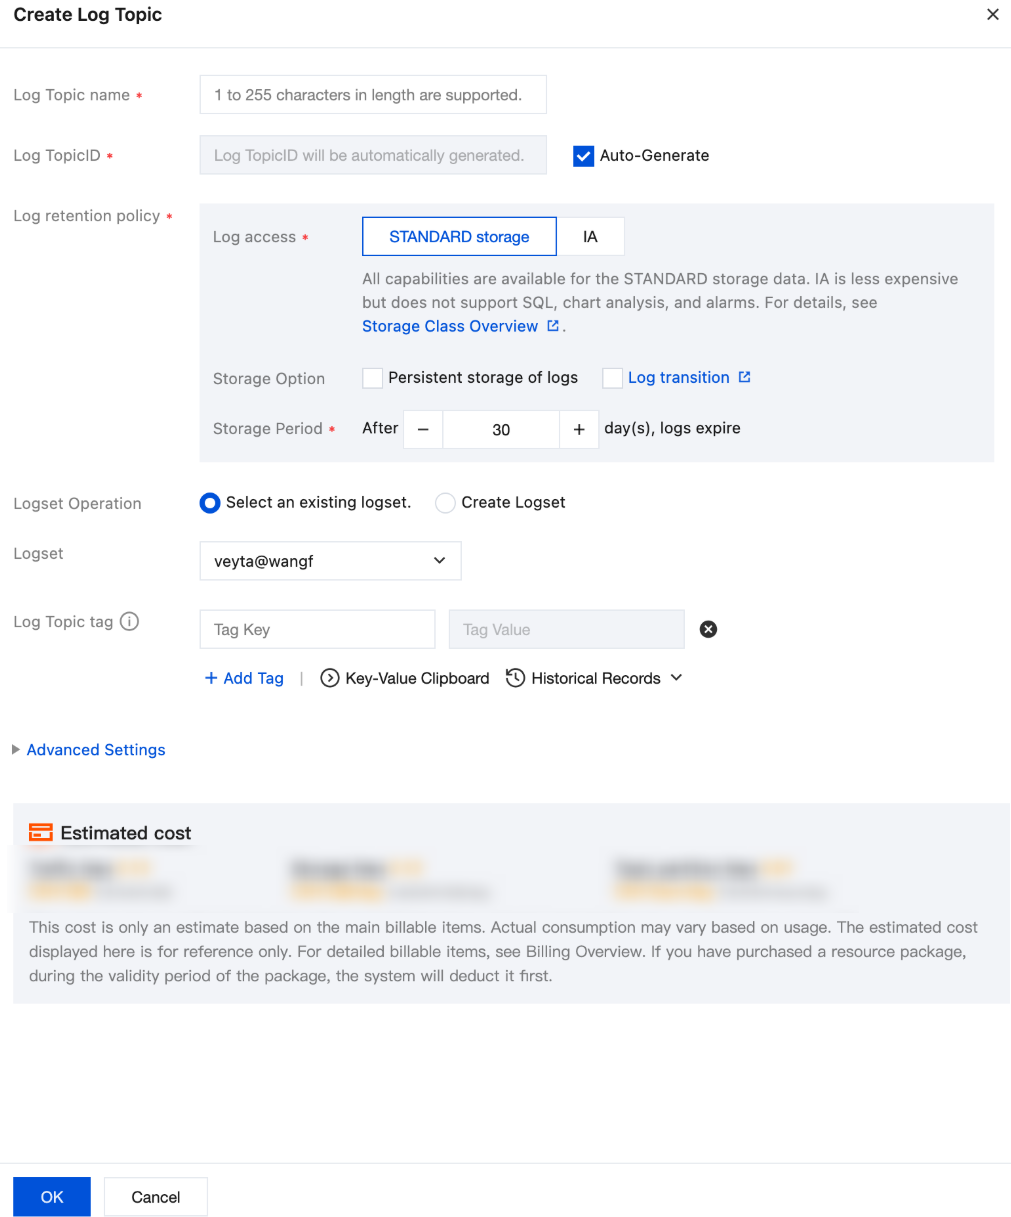Click the minus icon to decrease storage days
The height and width of the screenshot is (1217, 1011).
423,429
